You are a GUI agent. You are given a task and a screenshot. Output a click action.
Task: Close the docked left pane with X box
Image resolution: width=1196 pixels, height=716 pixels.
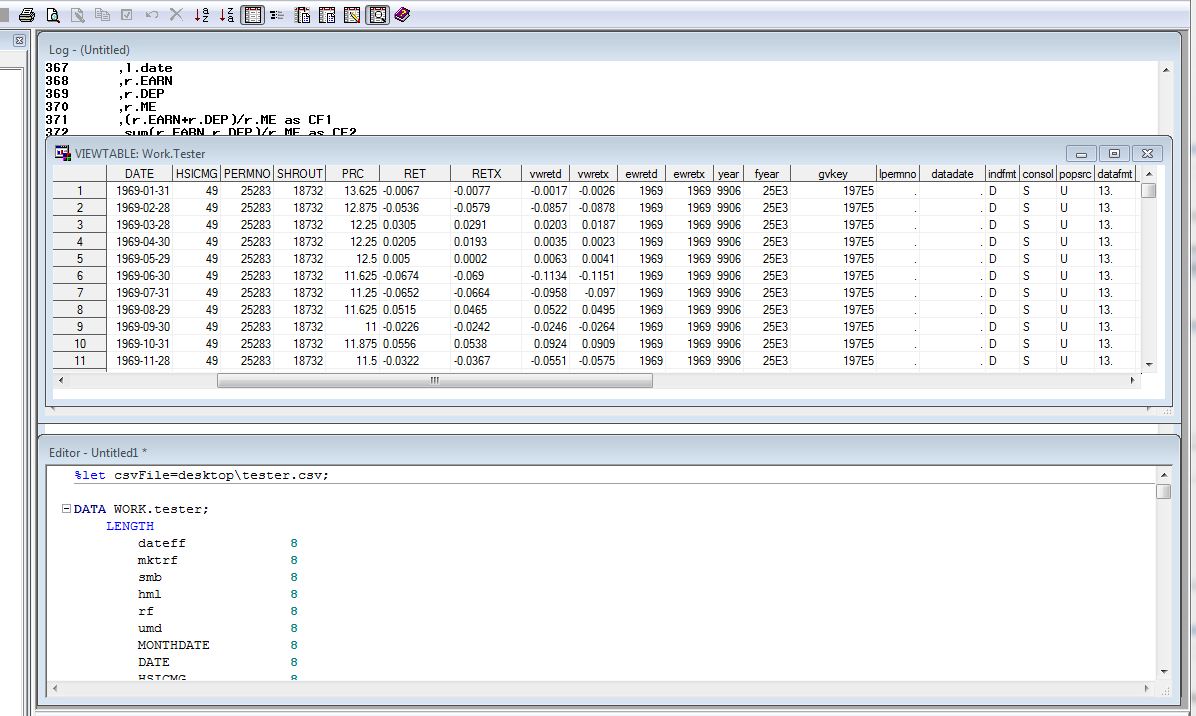click(x=19, y=40)
